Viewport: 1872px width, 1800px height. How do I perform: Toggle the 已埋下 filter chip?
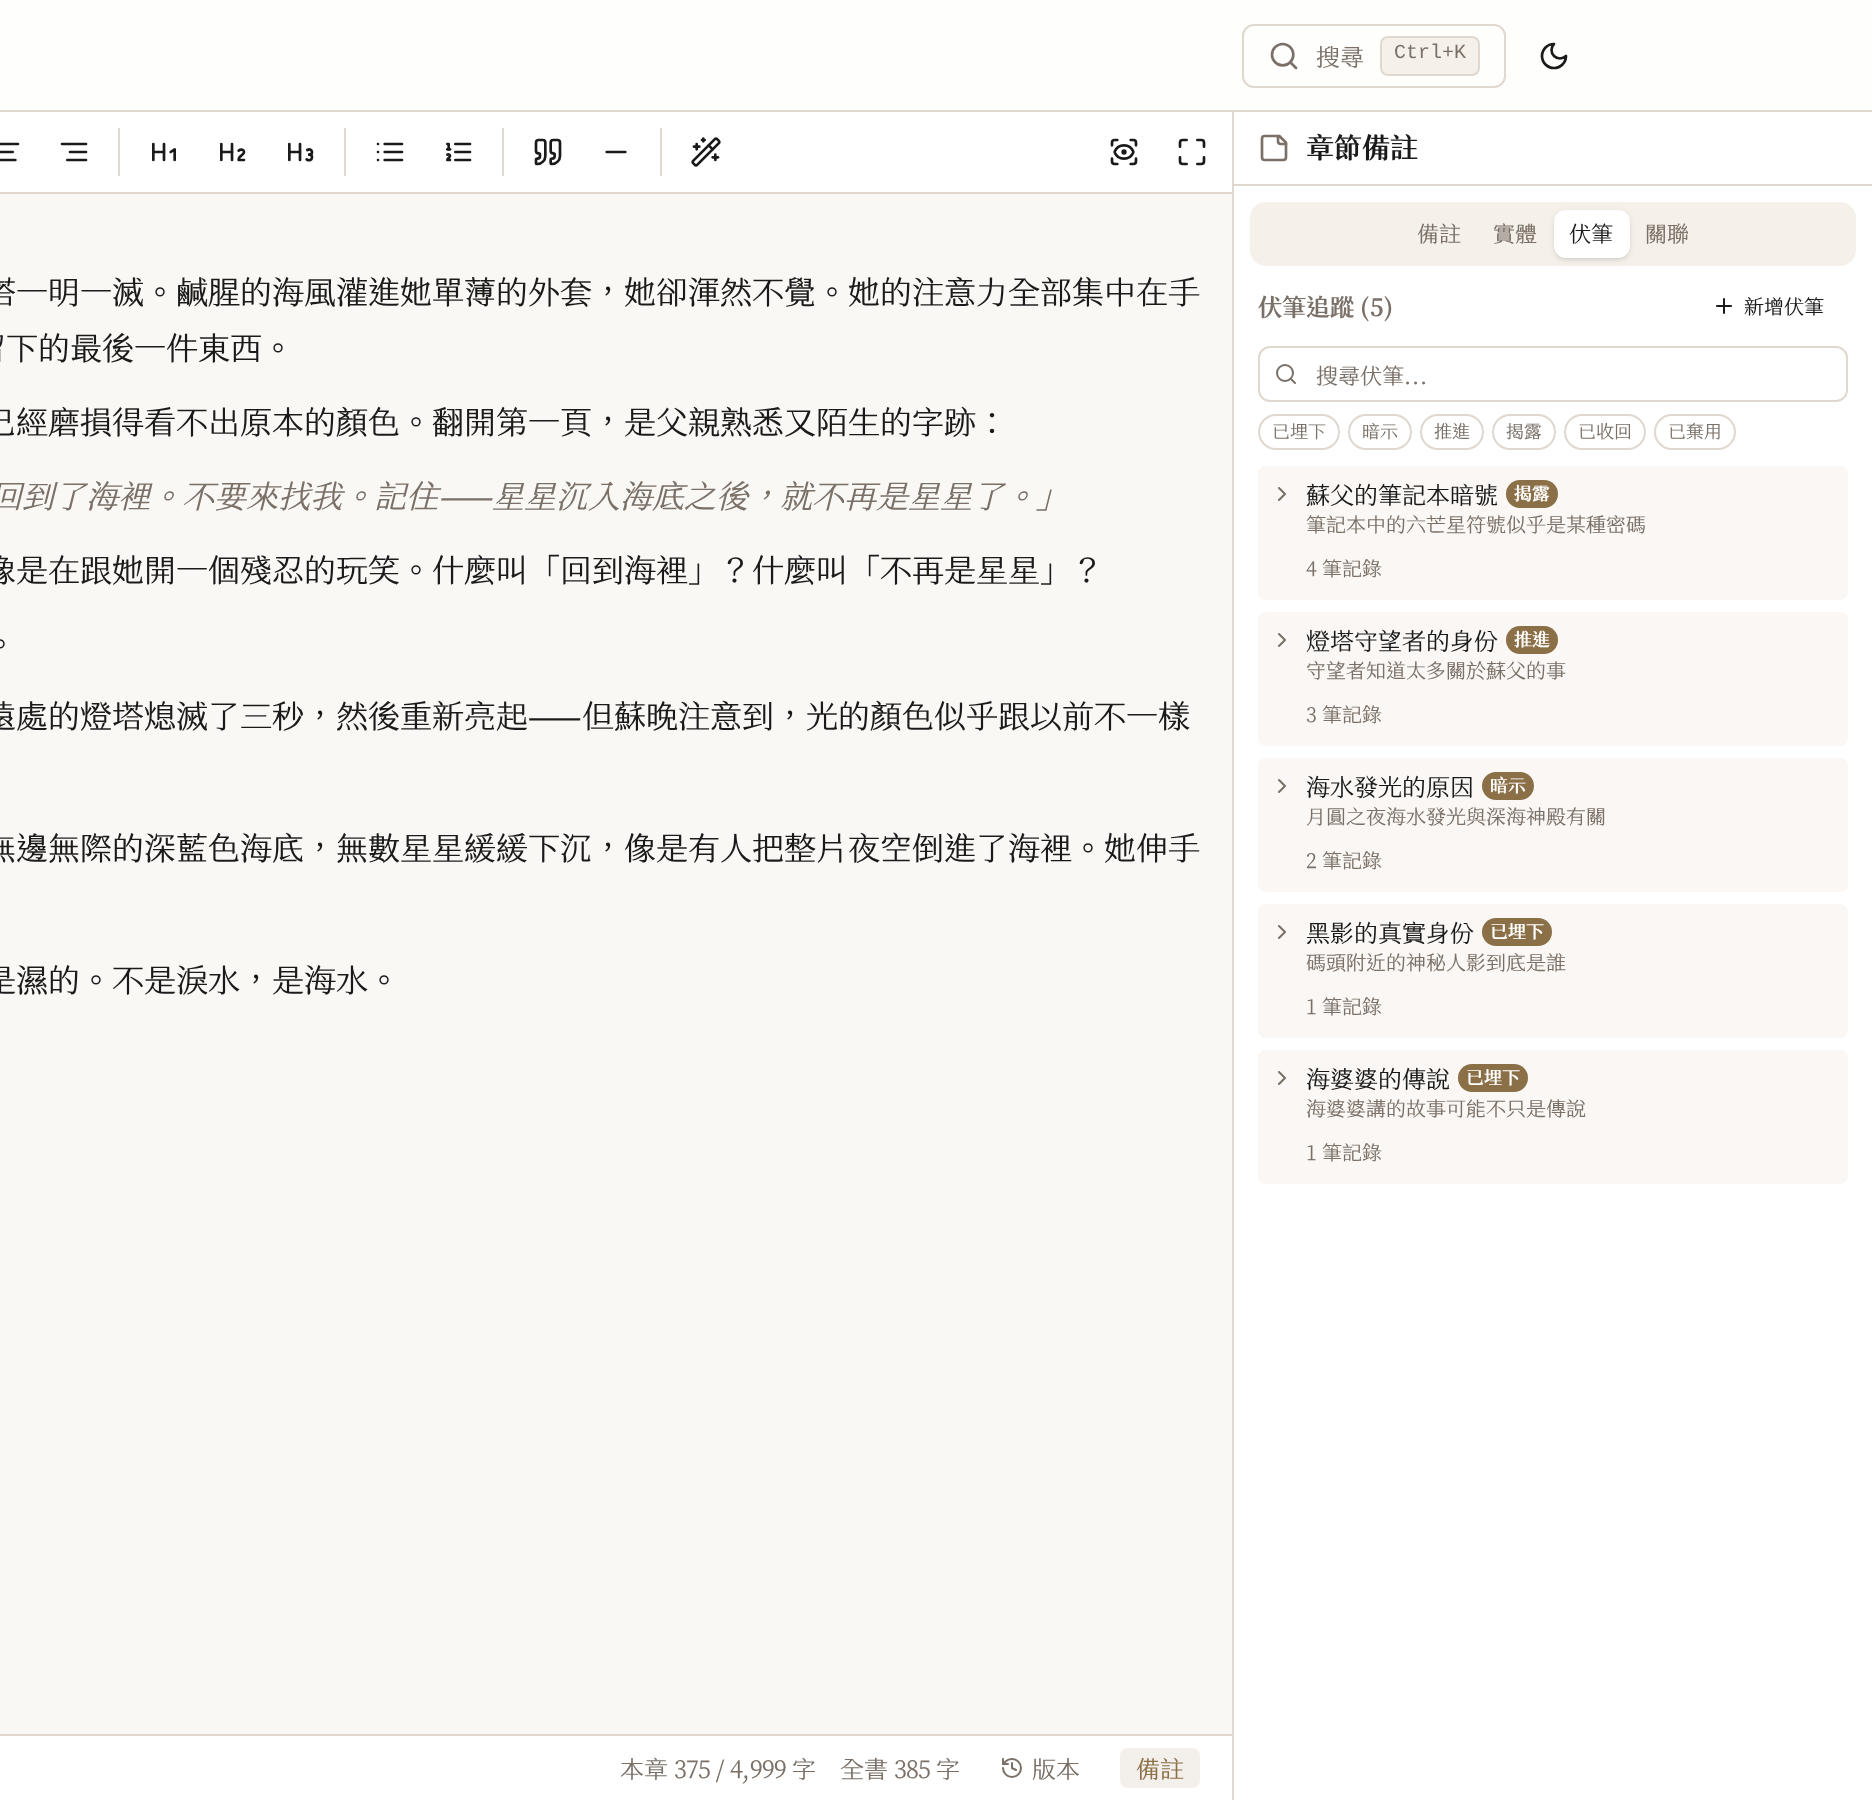pyautogui.click(x=1298, y=432)
